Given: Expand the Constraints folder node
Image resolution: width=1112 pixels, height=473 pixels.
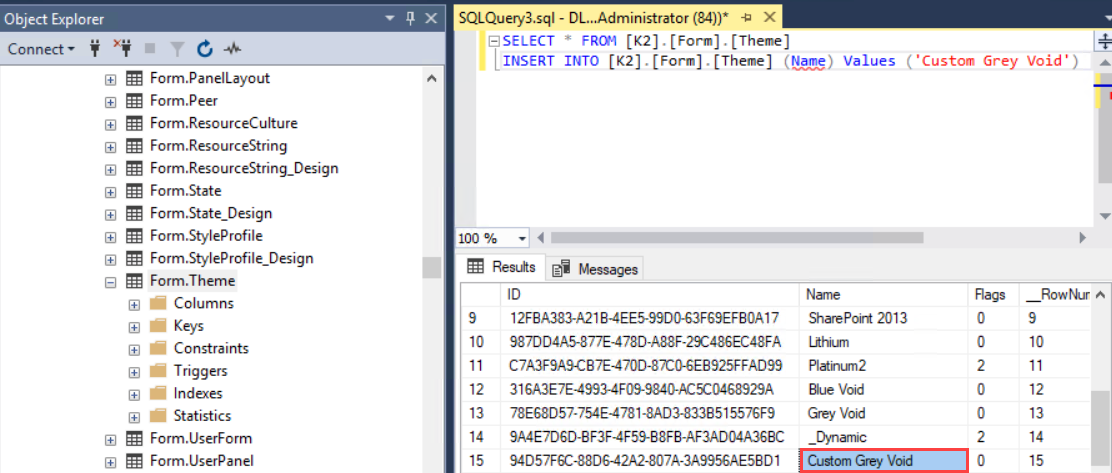Looking at the screenshot, I should point(134,350).
